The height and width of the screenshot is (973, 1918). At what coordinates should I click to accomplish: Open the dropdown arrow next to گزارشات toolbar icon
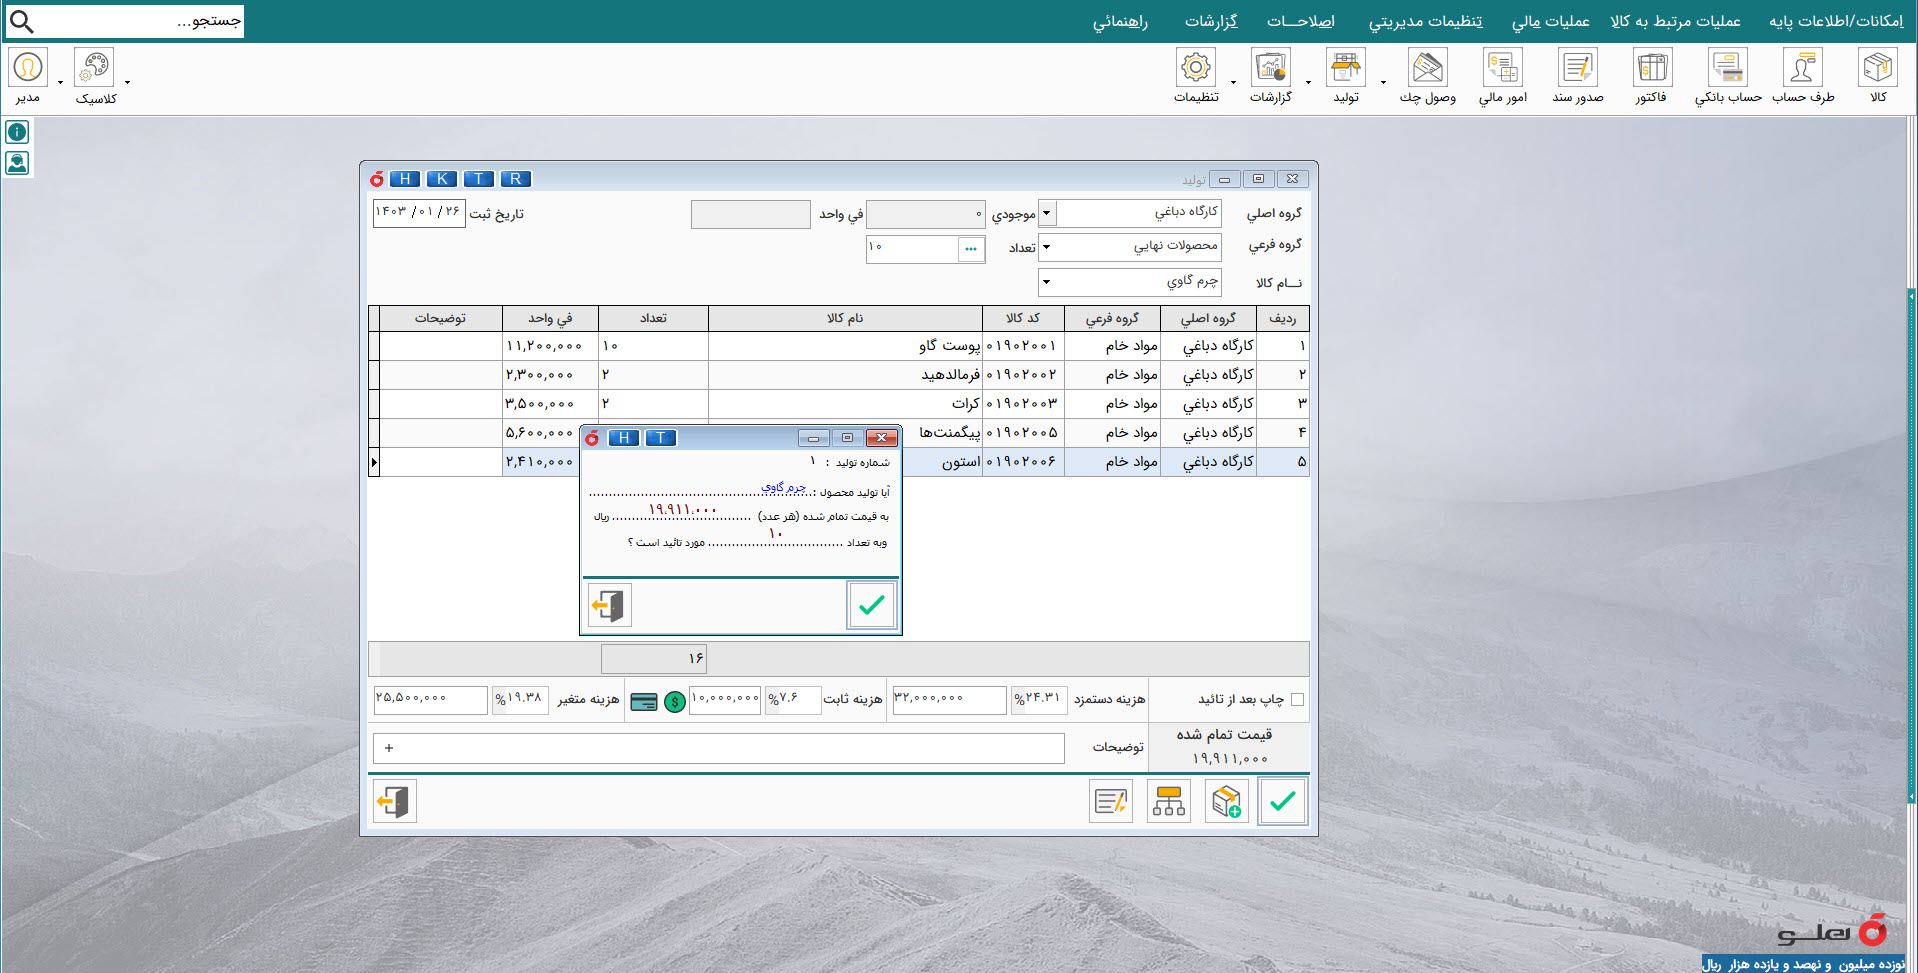pos(1308,82)
